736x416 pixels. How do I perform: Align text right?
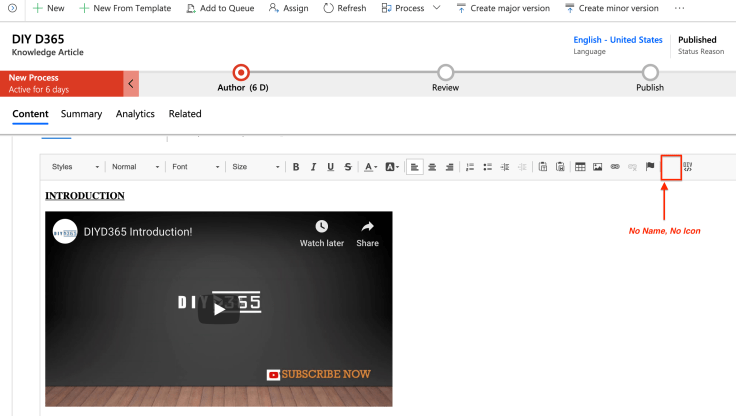click(x=449, y=167)
